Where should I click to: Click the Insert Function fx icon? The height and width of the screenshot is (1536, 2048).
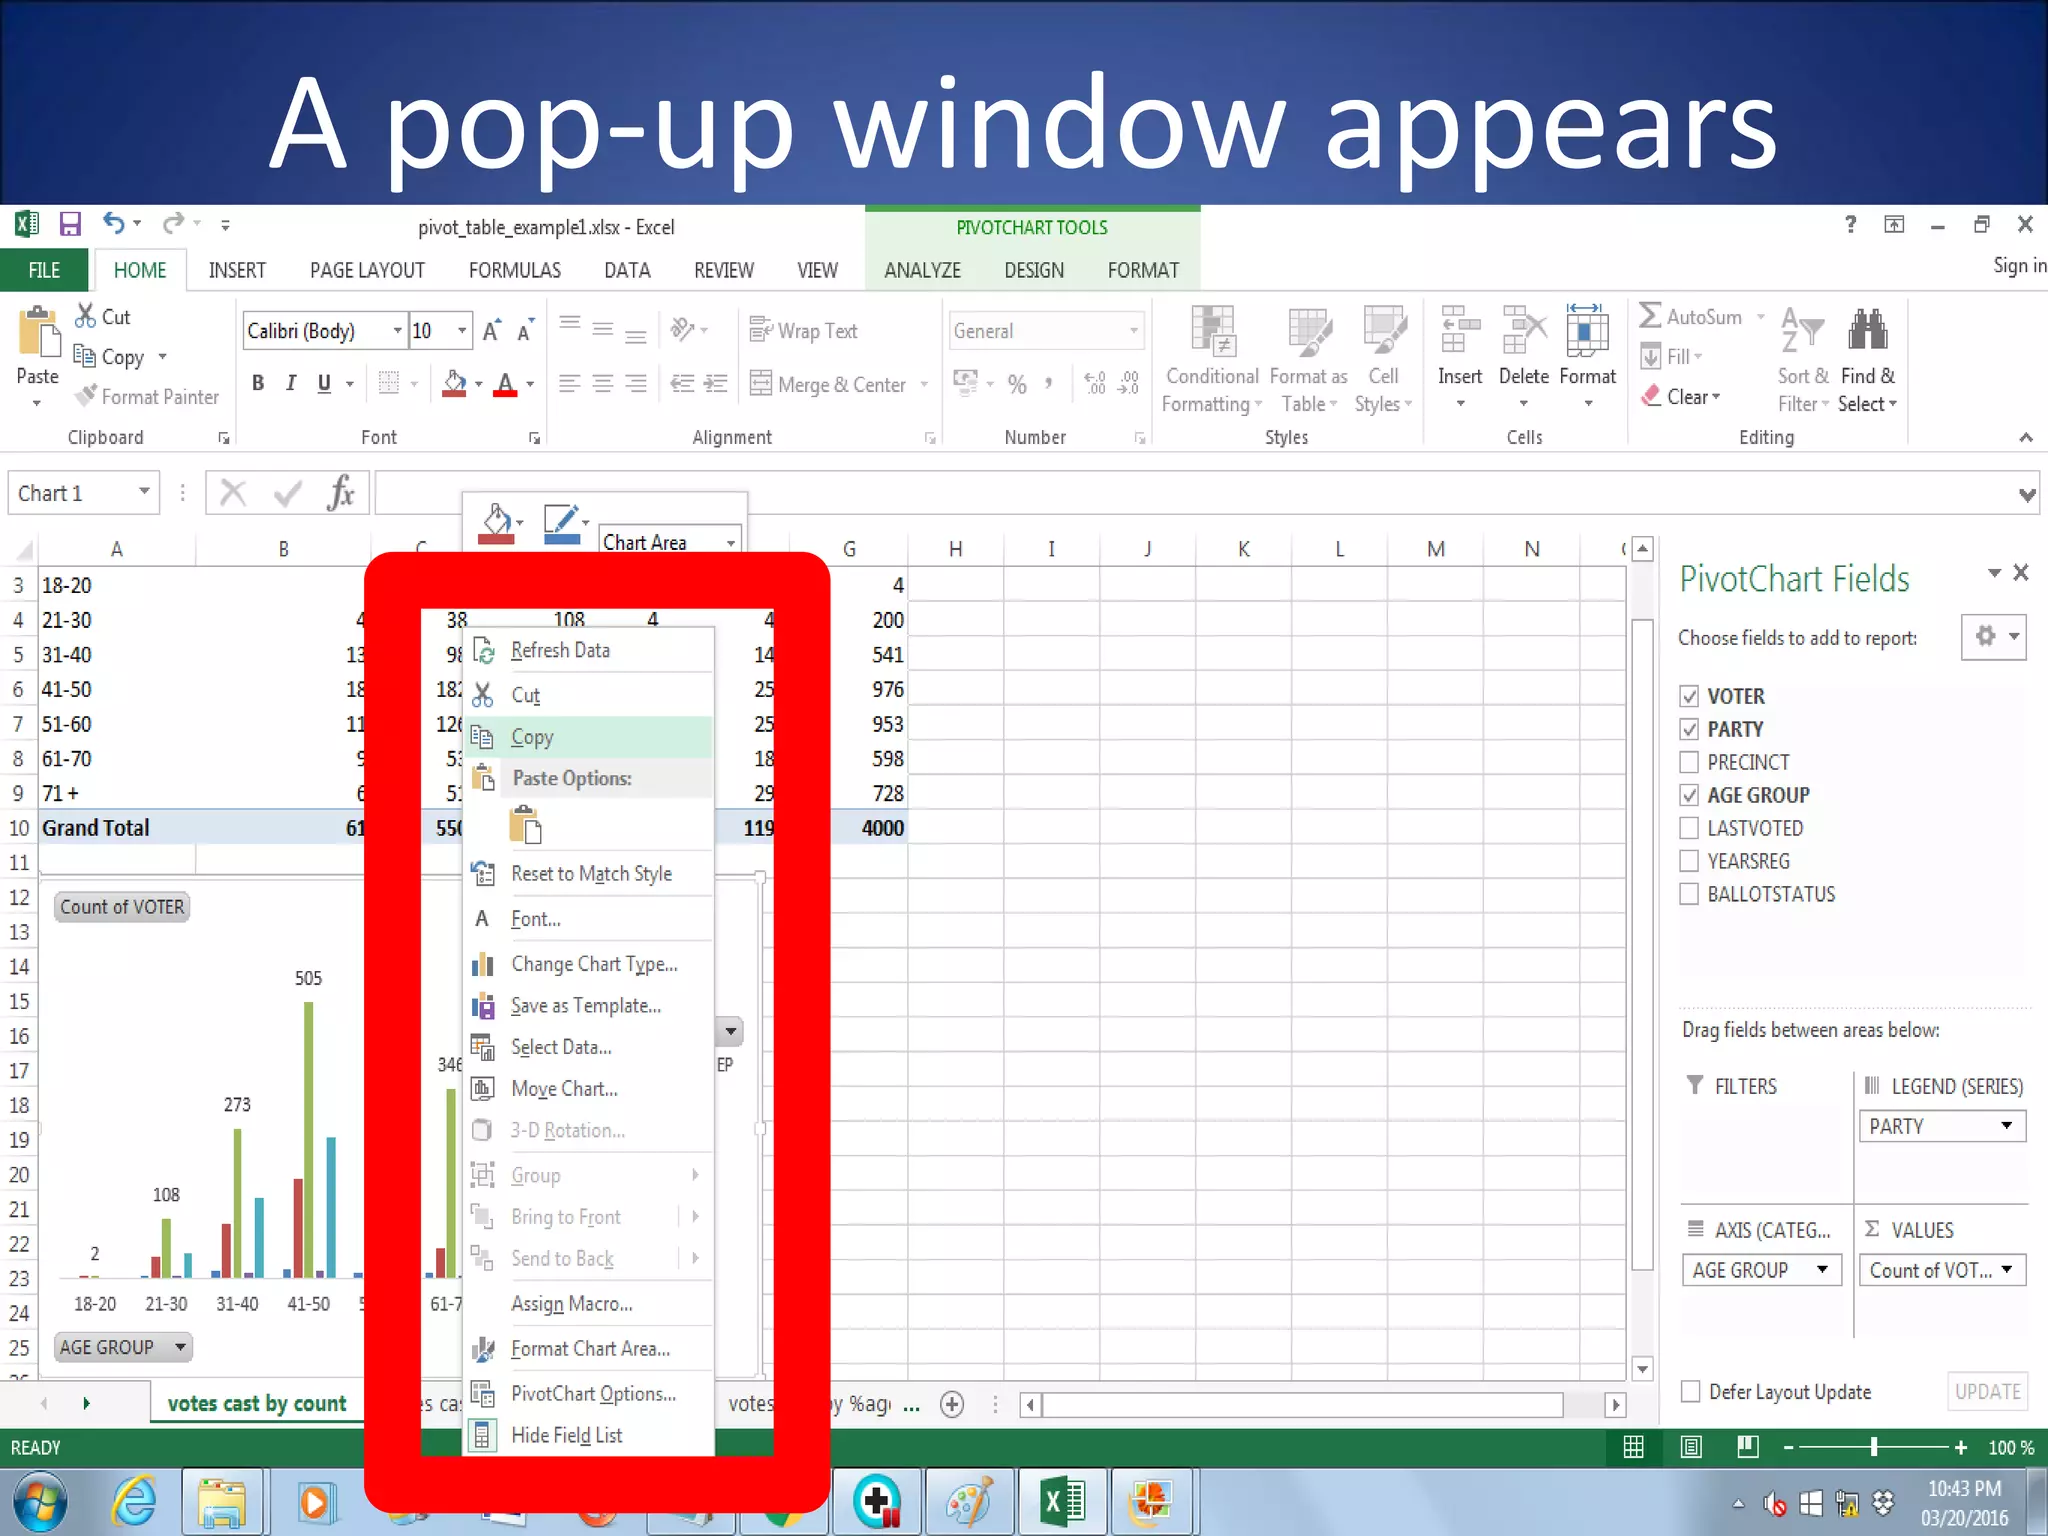click(341, 493)
